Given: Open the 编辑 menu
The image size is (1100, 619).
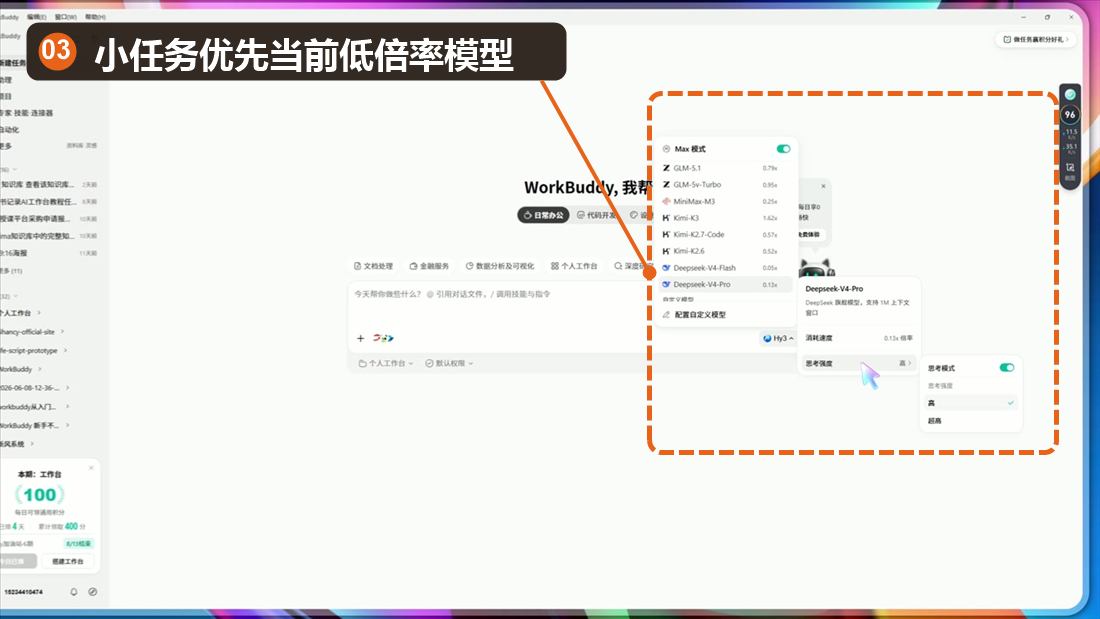Looking at the screenshot, I should (36, 17).
